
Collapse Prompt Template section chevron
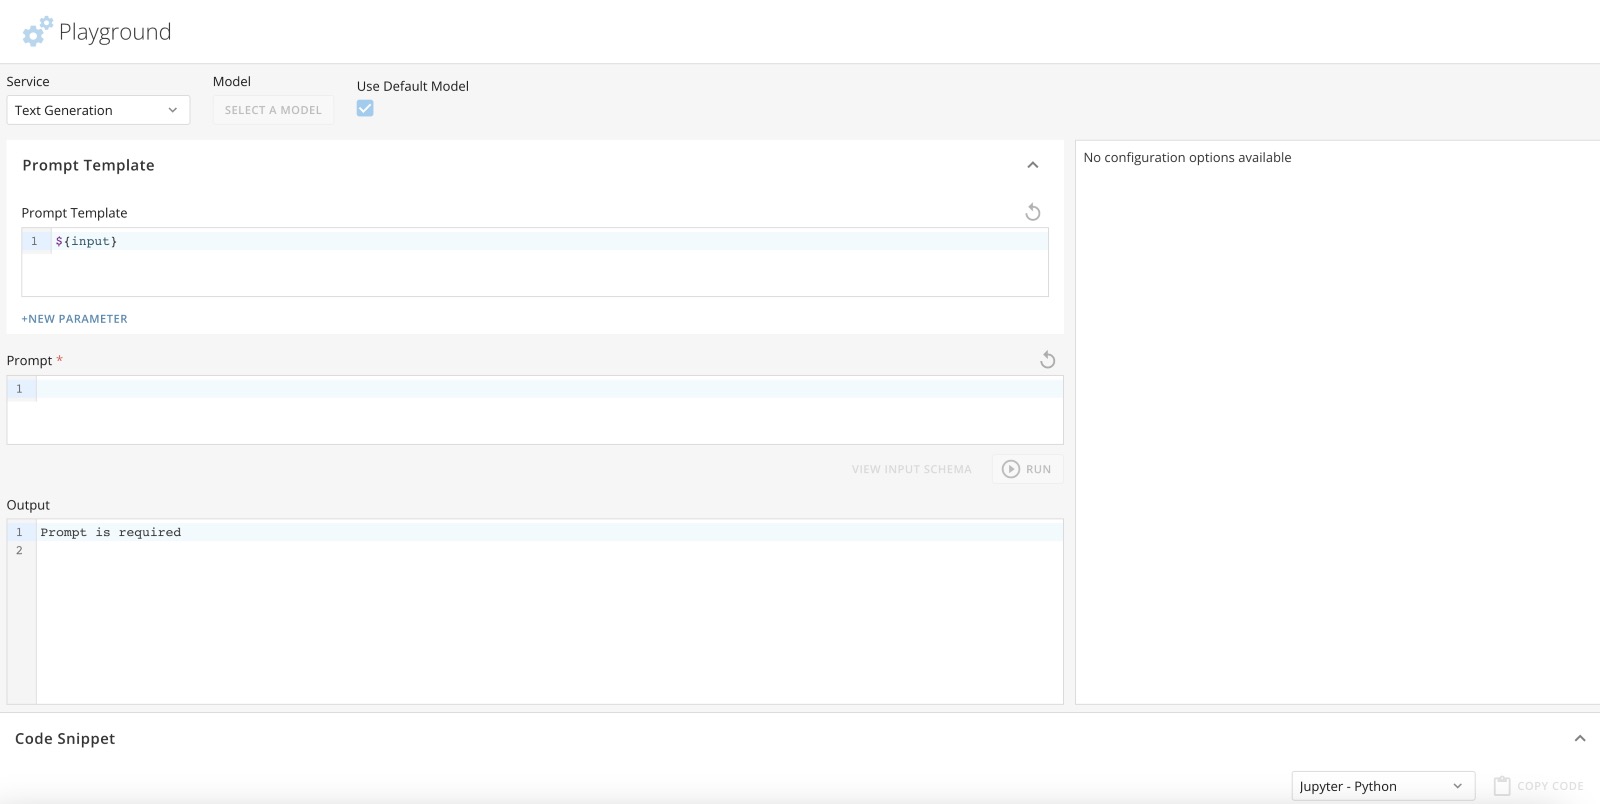pyautogui.click(x=1033, y=165)
